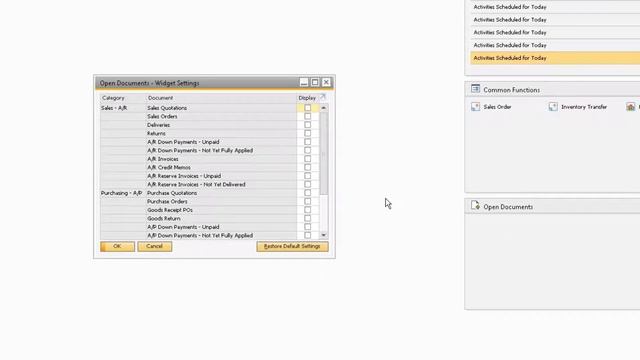Click the Common Functions widget icon
The width and height of the screenshot is (640, 360).
pos(475,89)
